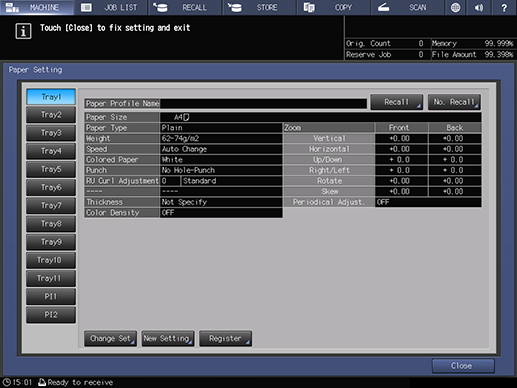517x388 pixels.
Task: Click the COPY tab icon
Action: click(x=309, y=7)
